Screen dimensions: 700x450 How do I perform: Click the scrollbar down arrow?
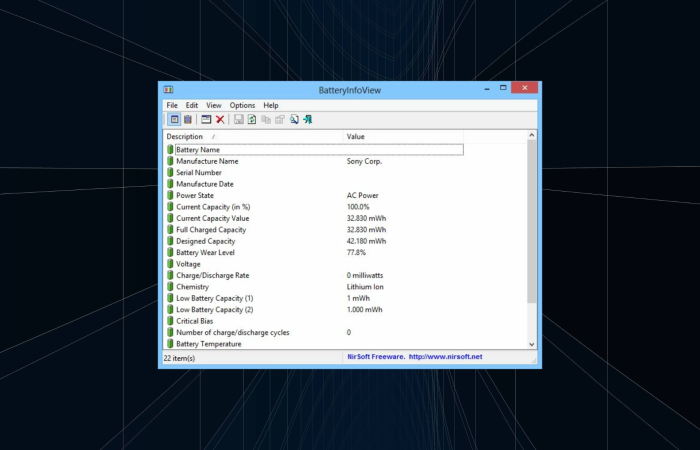(x=532, y=344)
